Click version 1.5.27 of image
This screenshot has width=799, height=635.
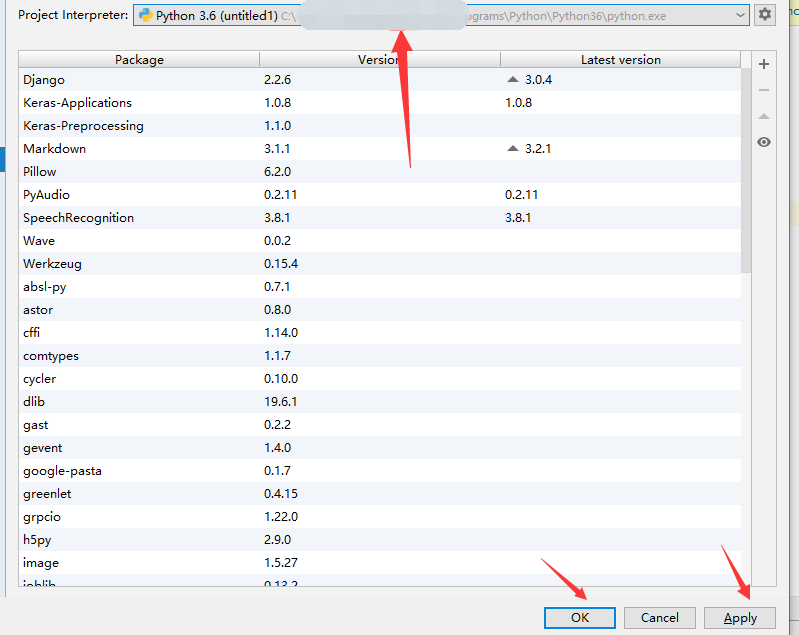click(281, 563)
